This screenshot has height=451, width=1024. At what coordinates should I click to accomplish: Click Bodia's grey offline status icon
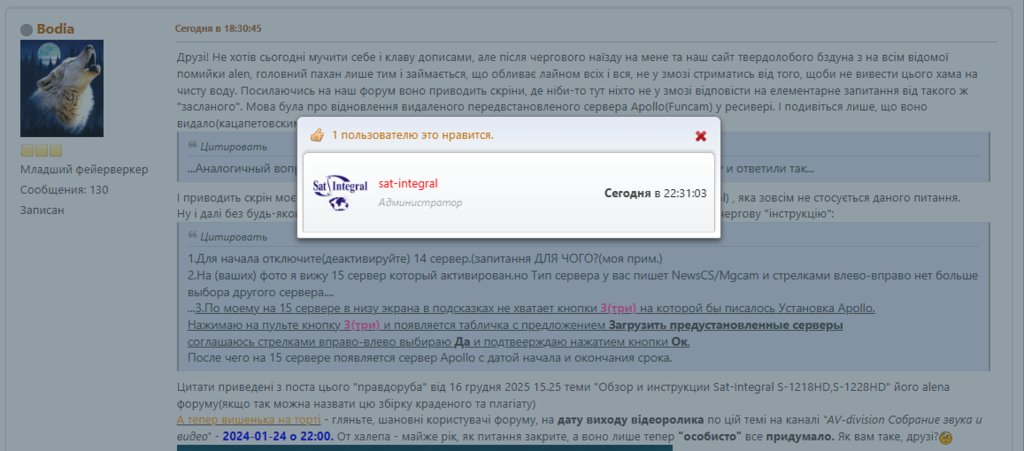pyautogui.click(x=26, y=29)
